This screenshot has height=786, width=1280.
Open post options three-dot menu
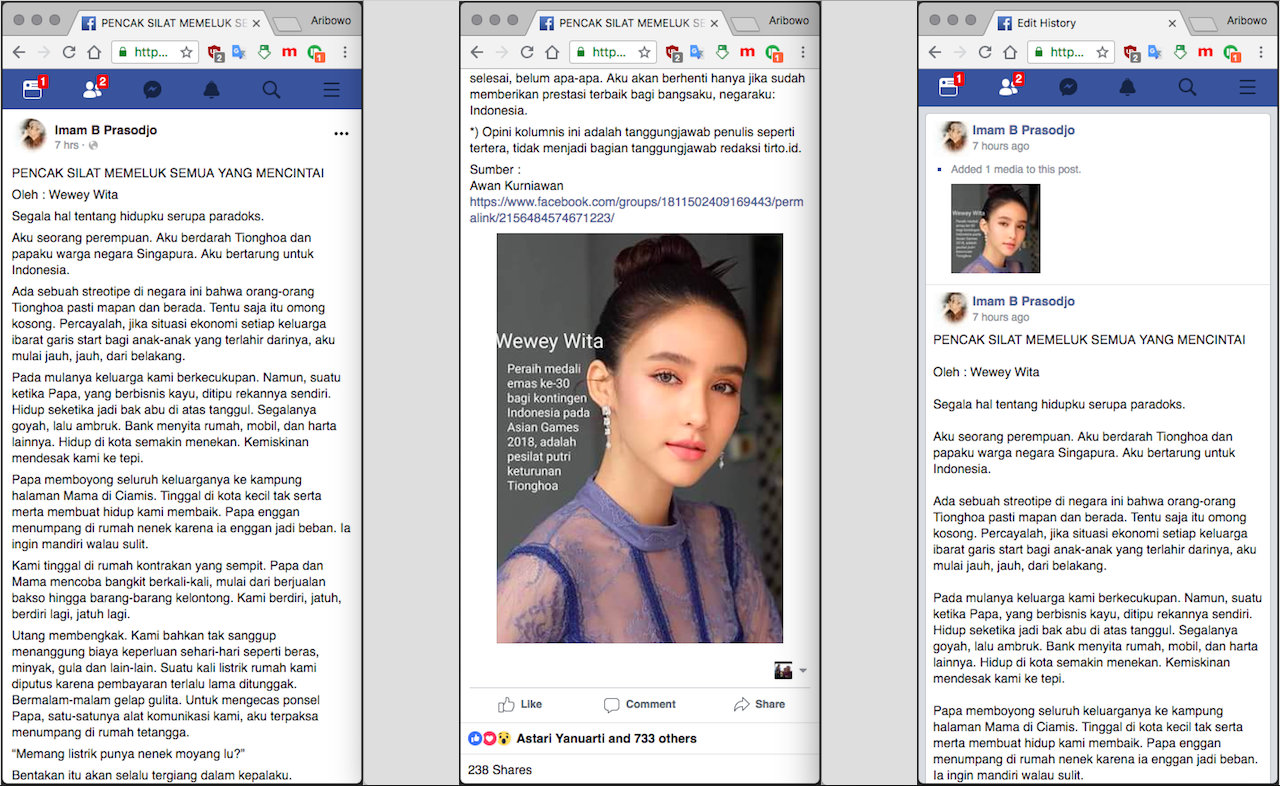point(341,133)
